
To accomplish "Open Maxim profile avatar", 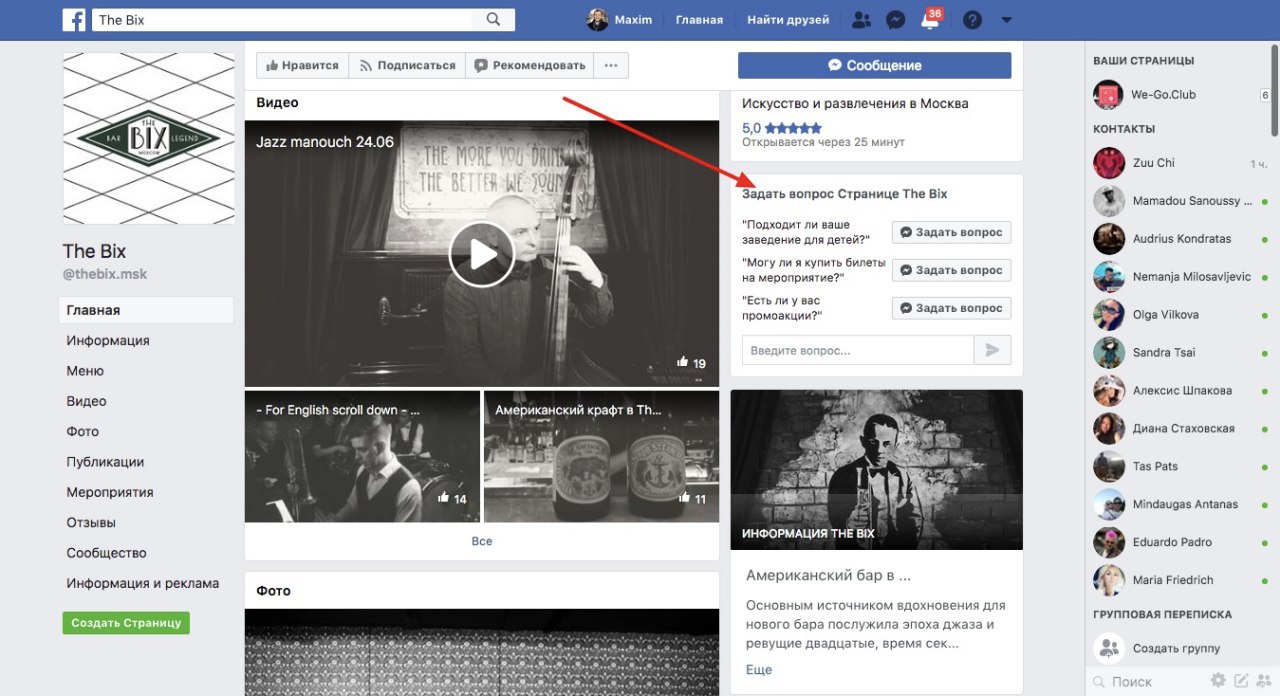I will 597,20.
